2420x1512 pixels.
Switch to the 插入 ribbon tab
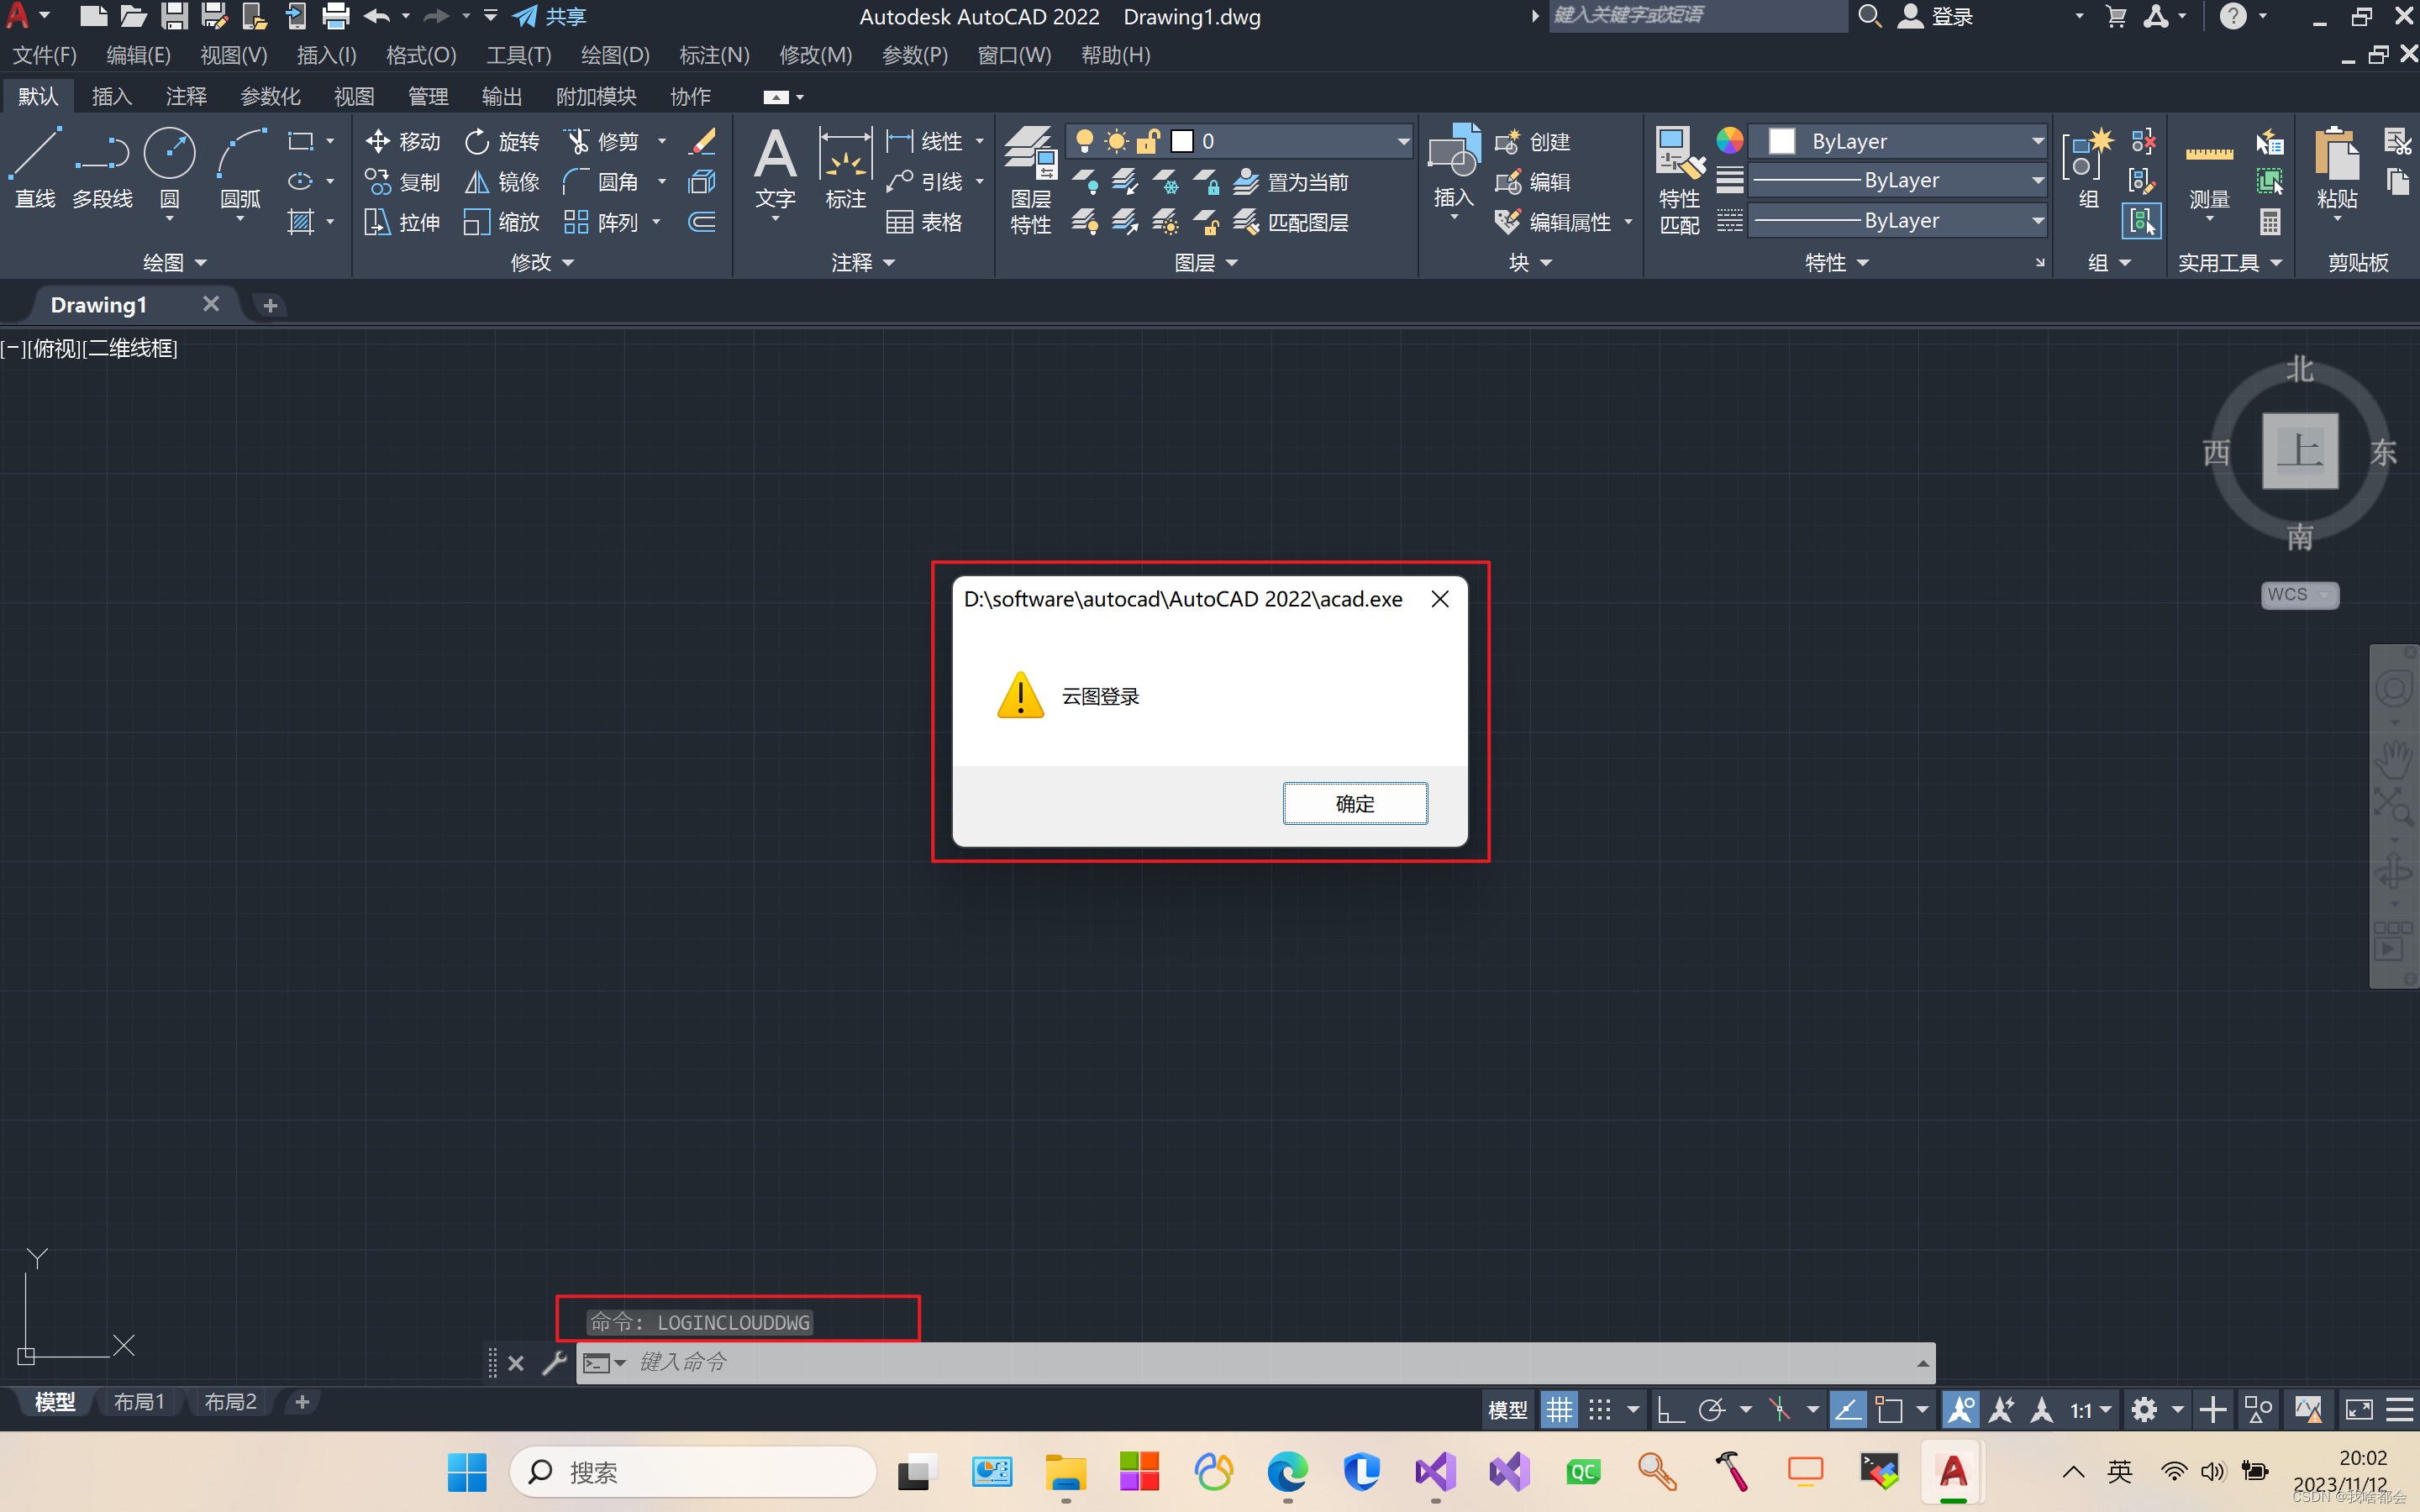pos(111,95)
